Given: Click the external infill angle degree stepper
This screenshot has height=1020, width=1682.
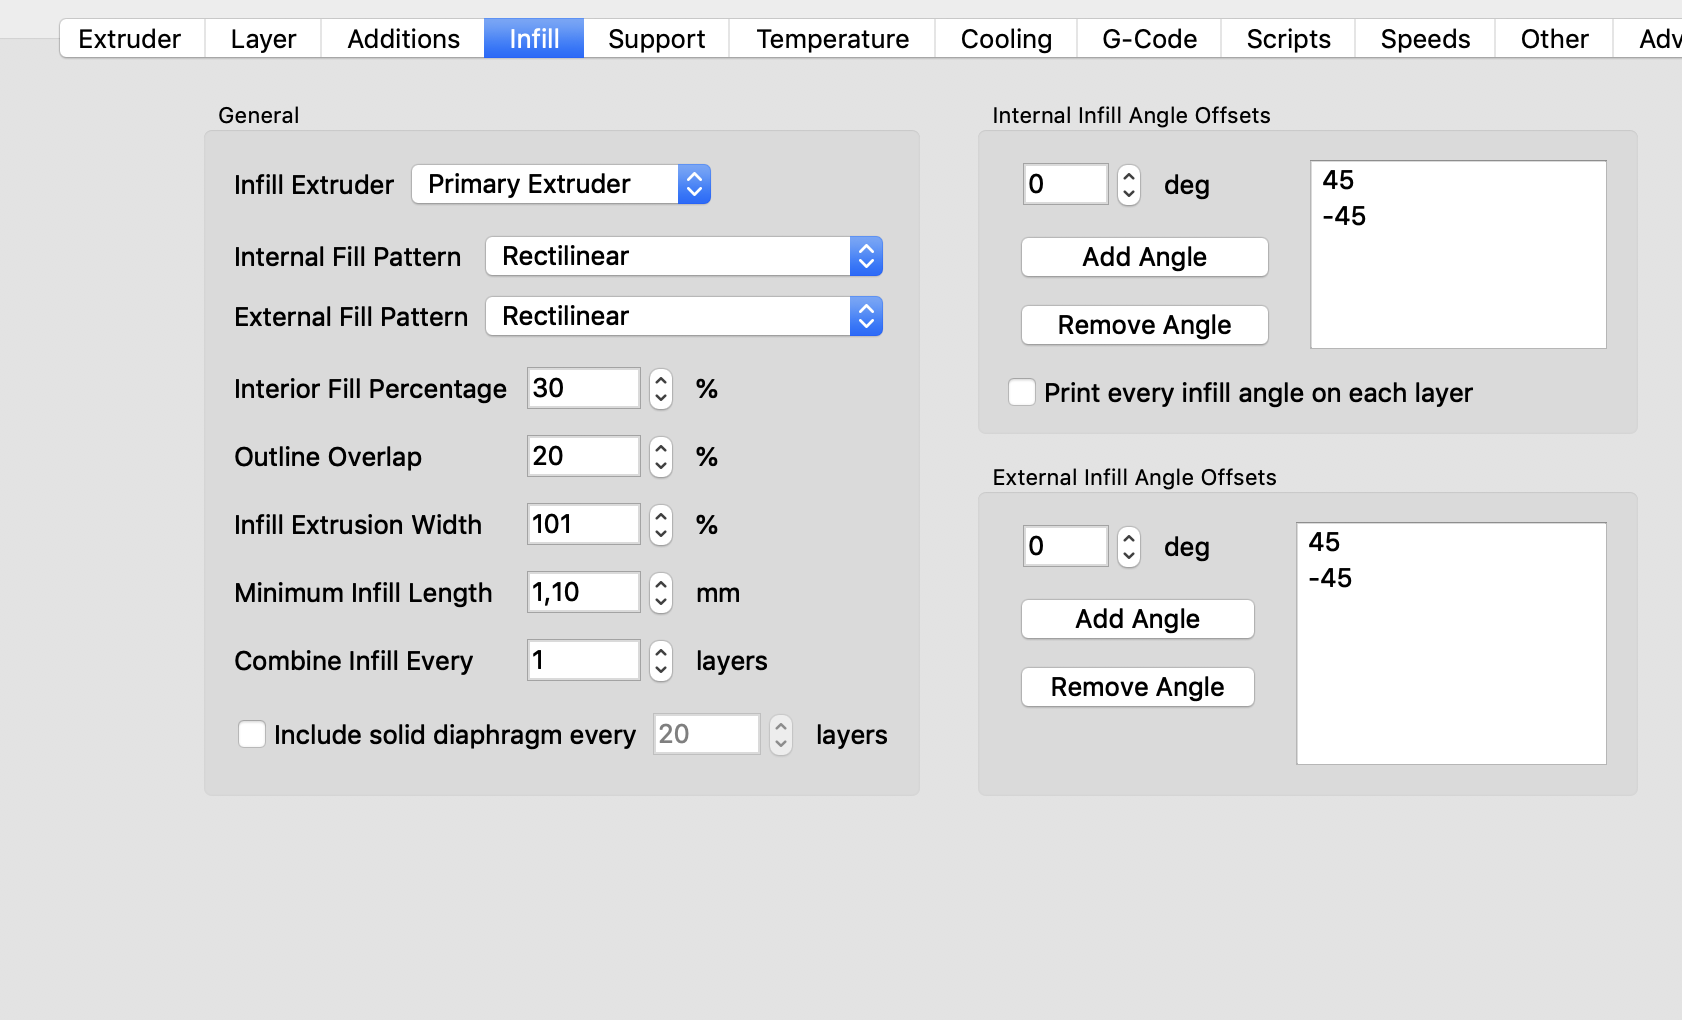Looking at the screenshot, I should 1129,547.
